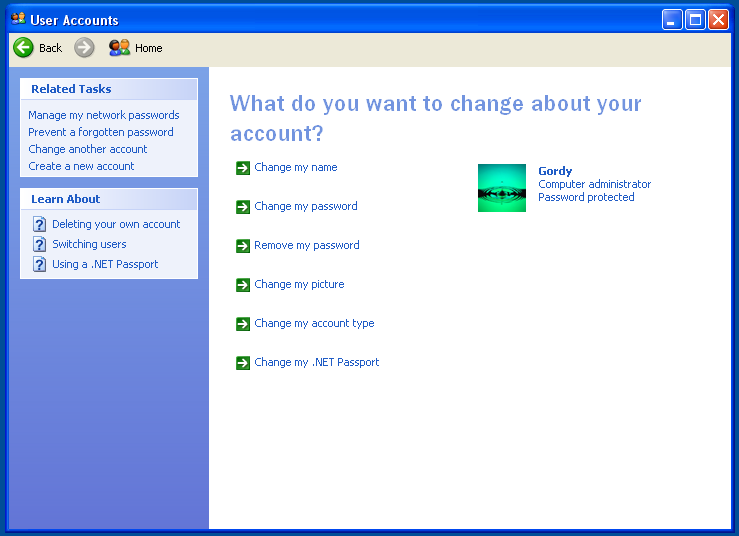This screenshot has height=536, width=739.
Task: Open Prevent a forgotten password task
Action: tap(101, 132)
